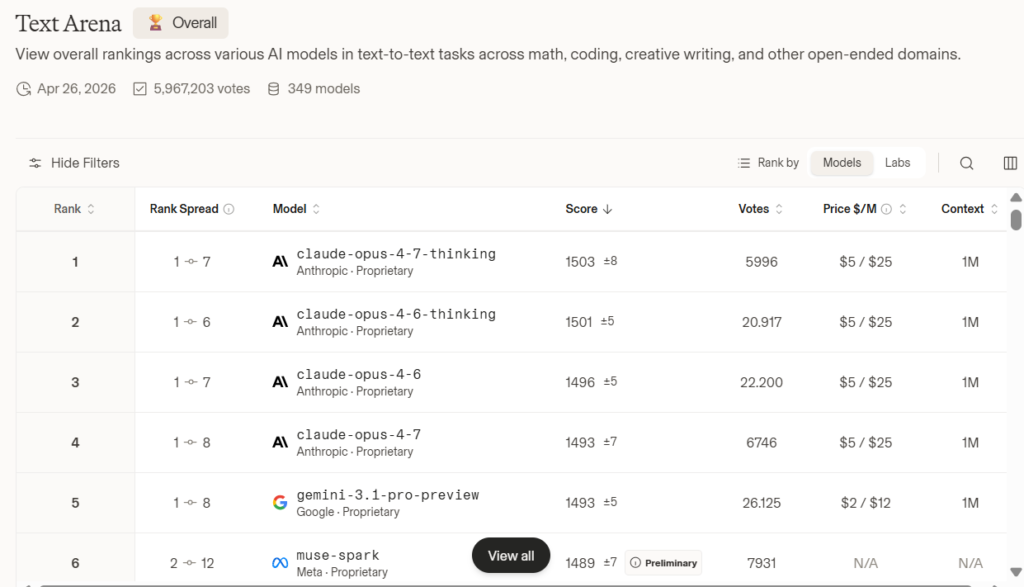The width and height of the screenshot is (1024, 587).
Task: Click votes value 20,917
Action: pyautogui.click(x=761, y=322)
